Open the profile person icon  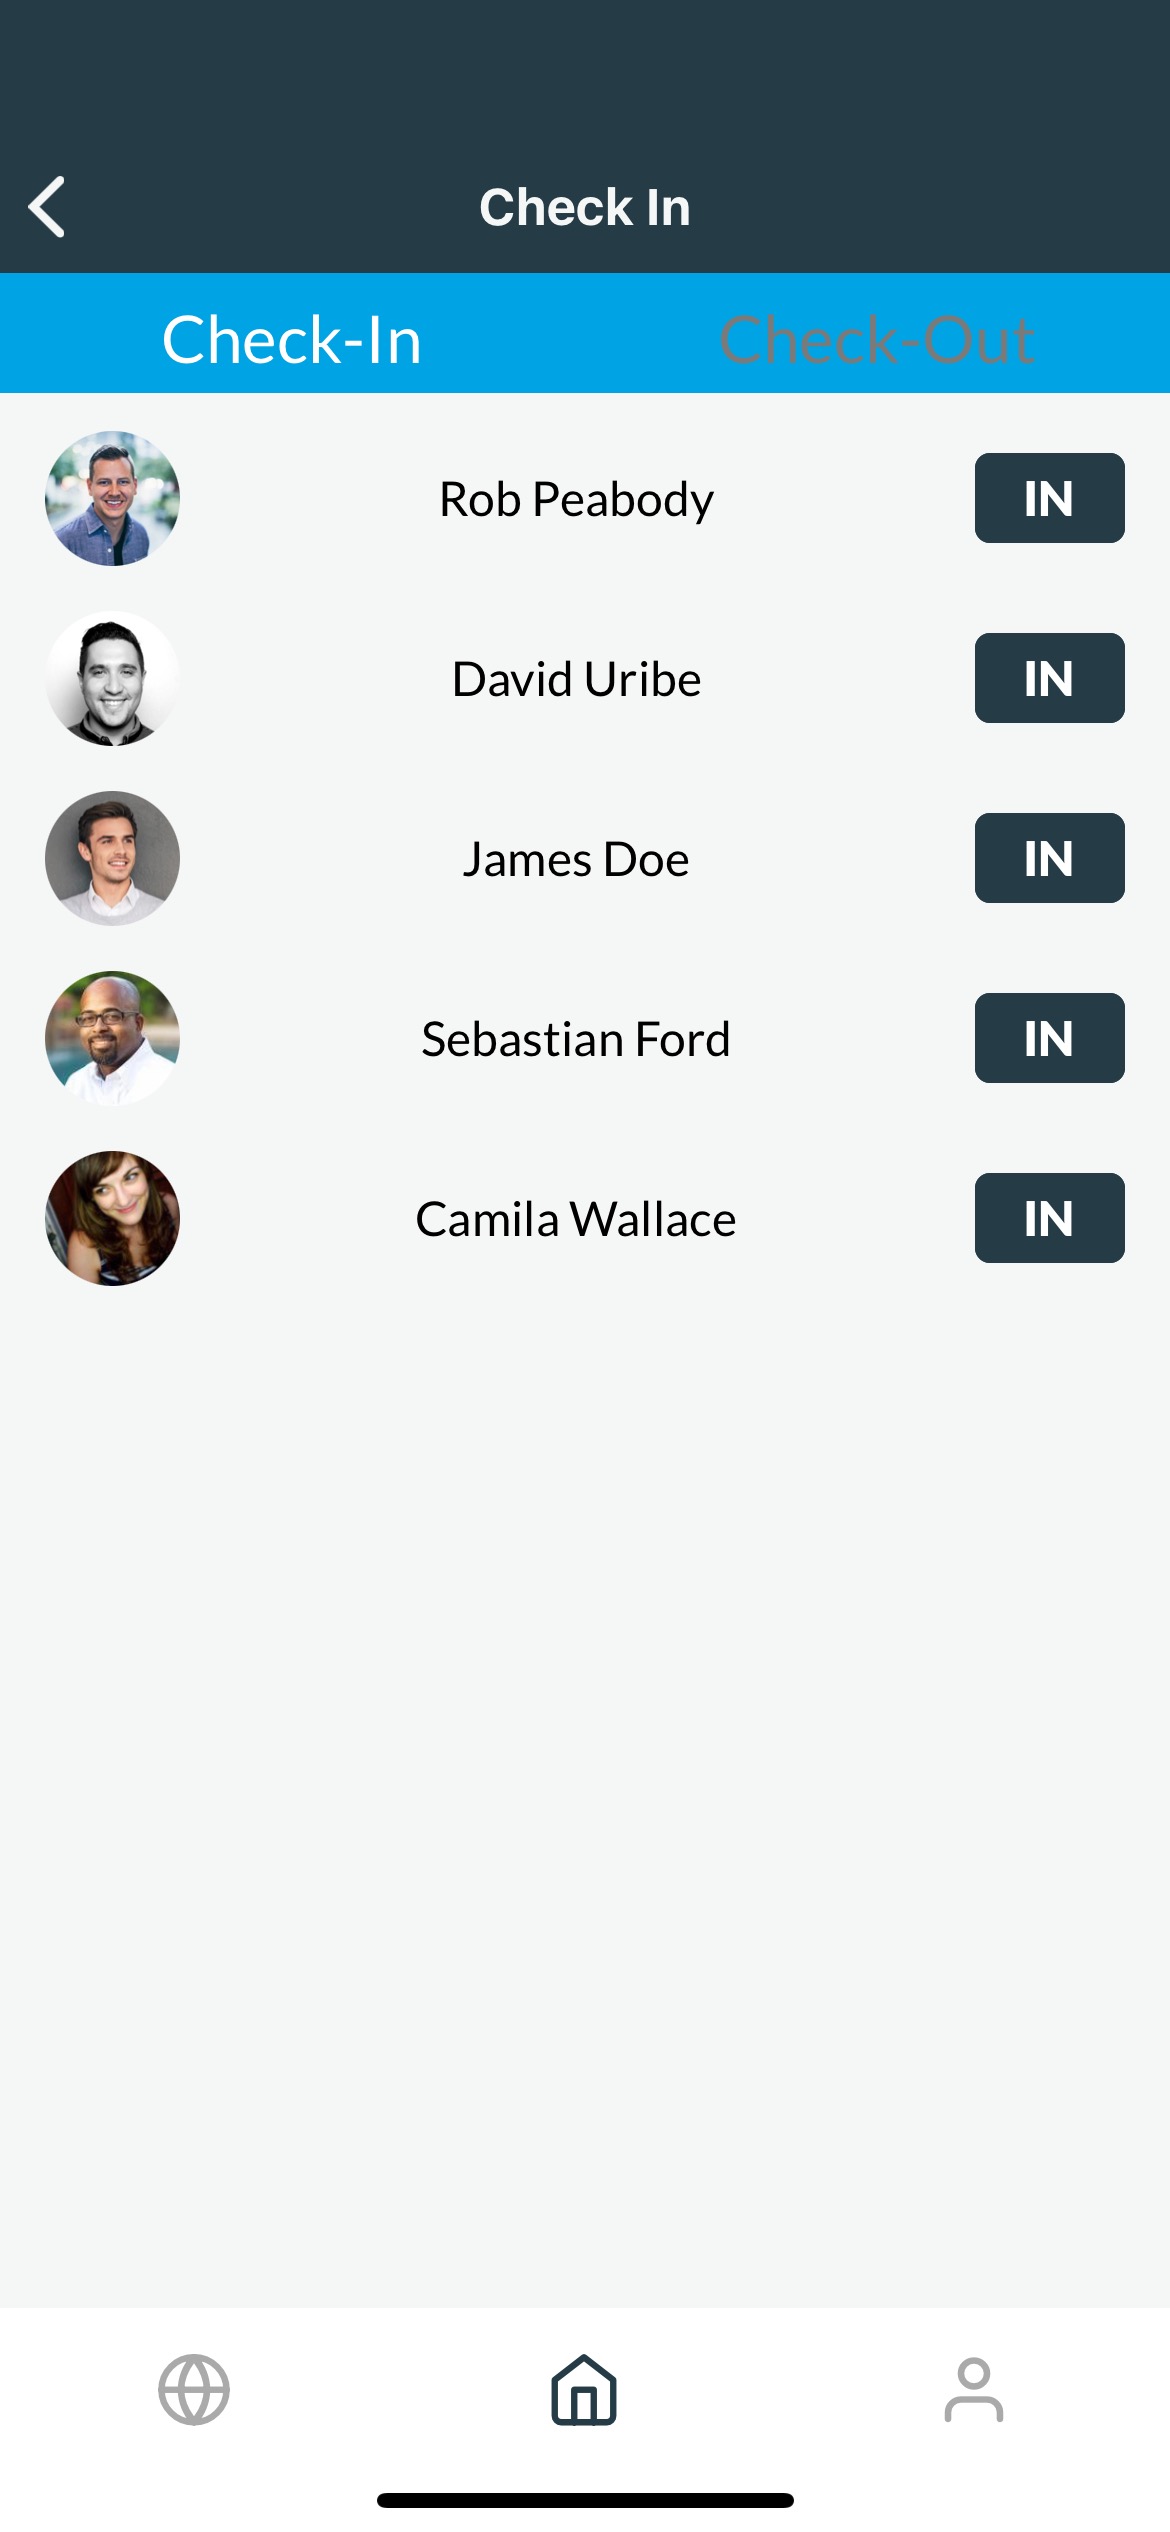point(974,2390)
